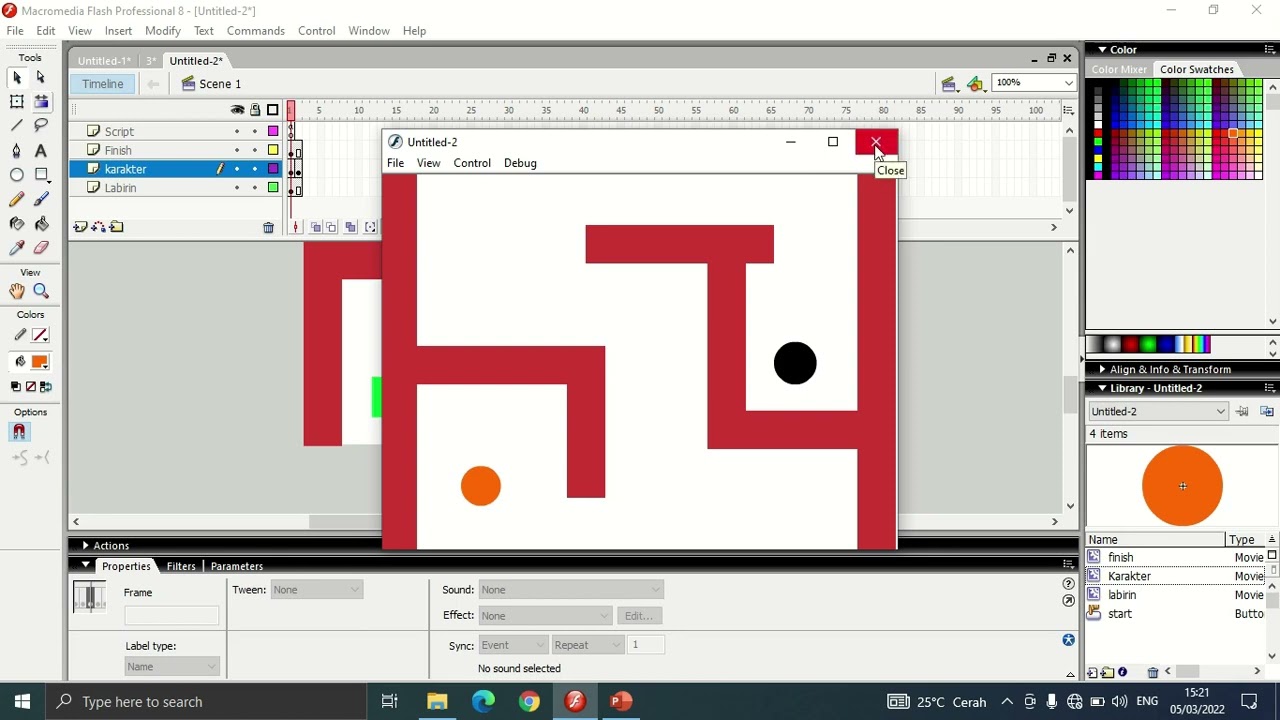Switch to the Filters tab
This screenshot has width=1280, height=720.
click(x=181, y=566)
